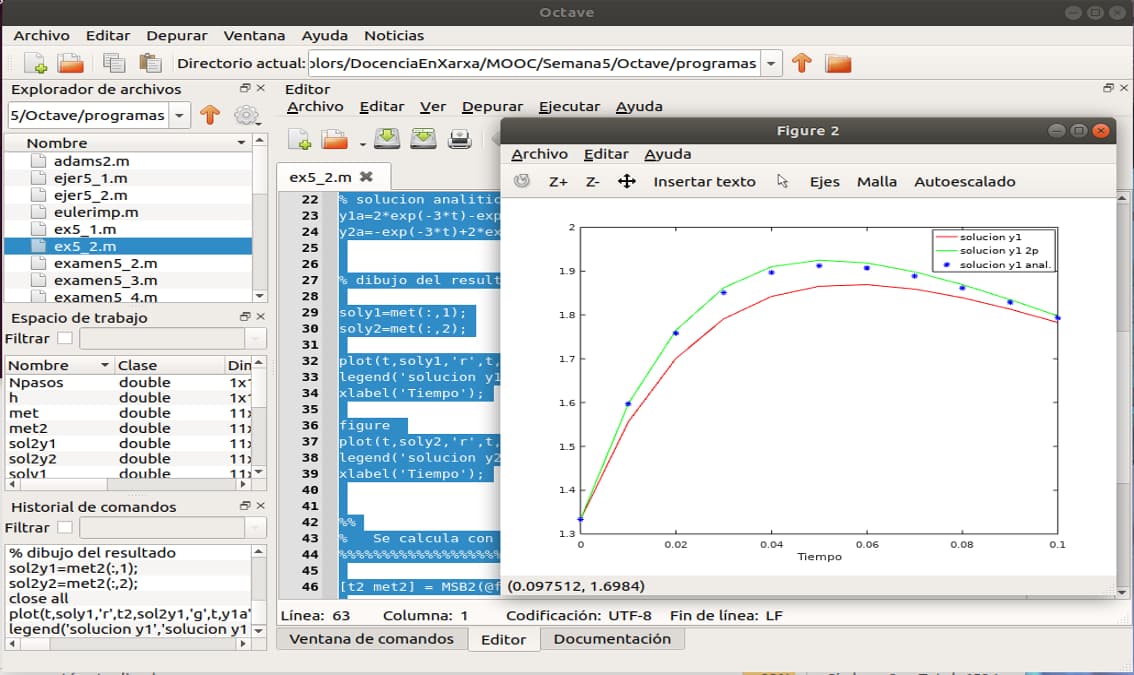This screenshot has height=675, width=1134.
Task: Click the print icon in editor toolbar
Action: 459,140
